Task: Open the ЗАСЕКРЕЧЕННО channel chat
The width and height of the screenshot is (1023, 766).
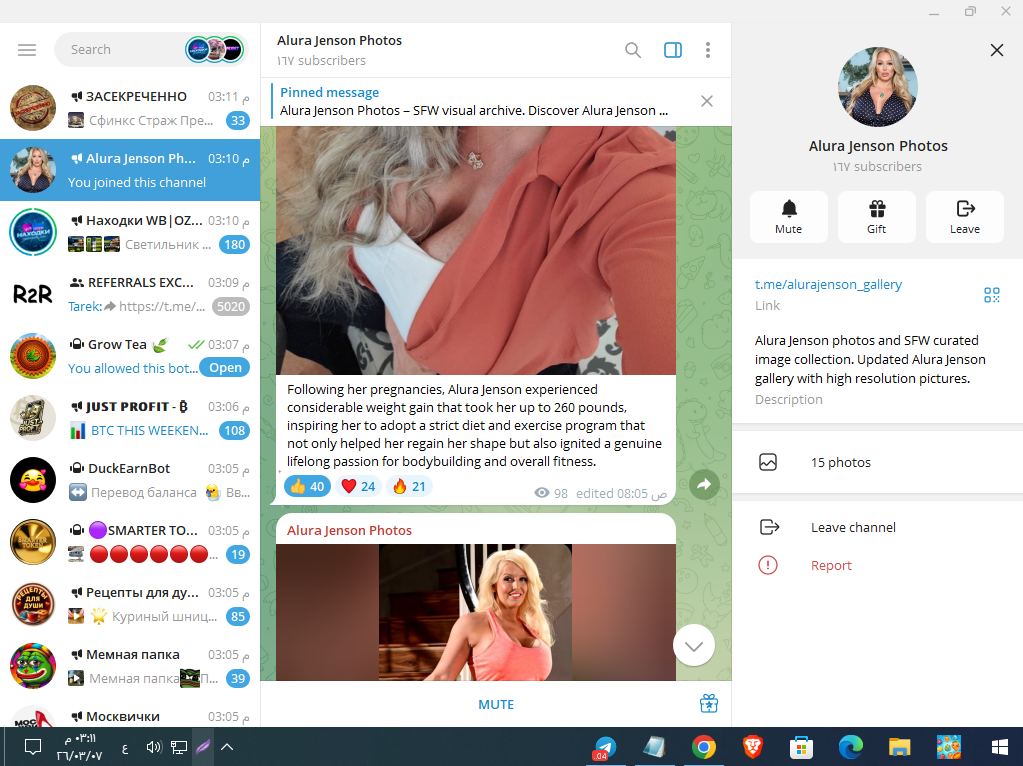Action: click(130, 108)
